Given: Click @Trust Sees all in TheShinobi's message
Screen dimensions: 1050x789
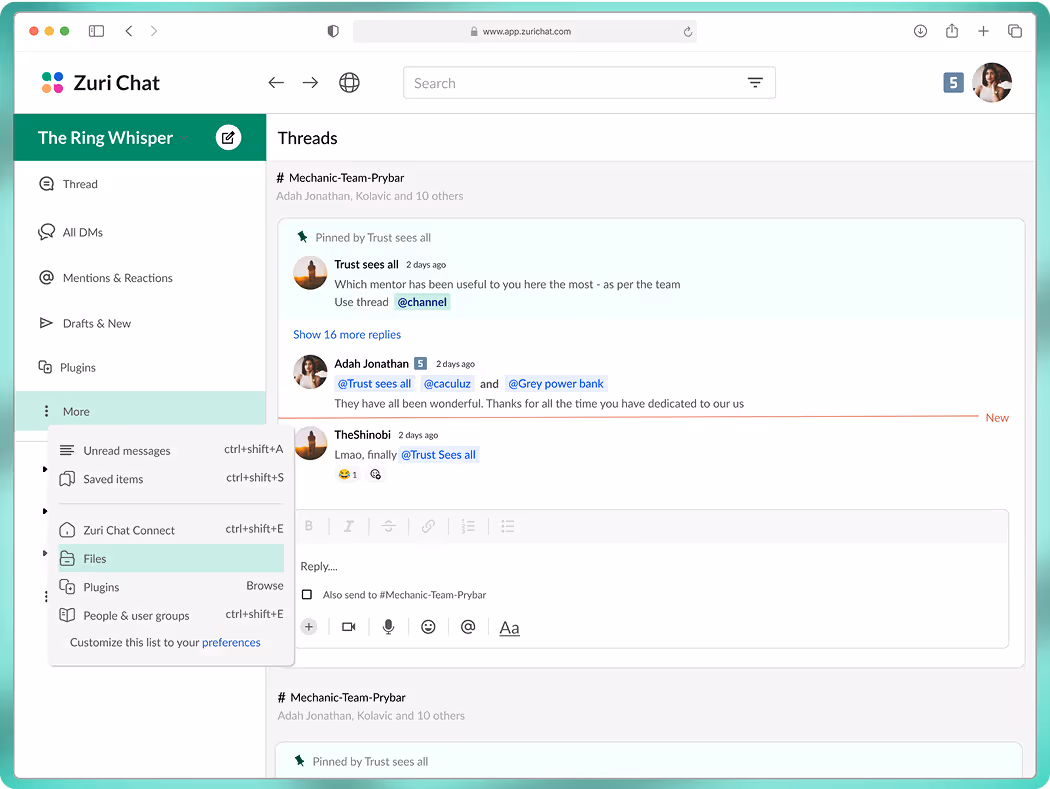Looking at the screenshot, I should (439, 455).
